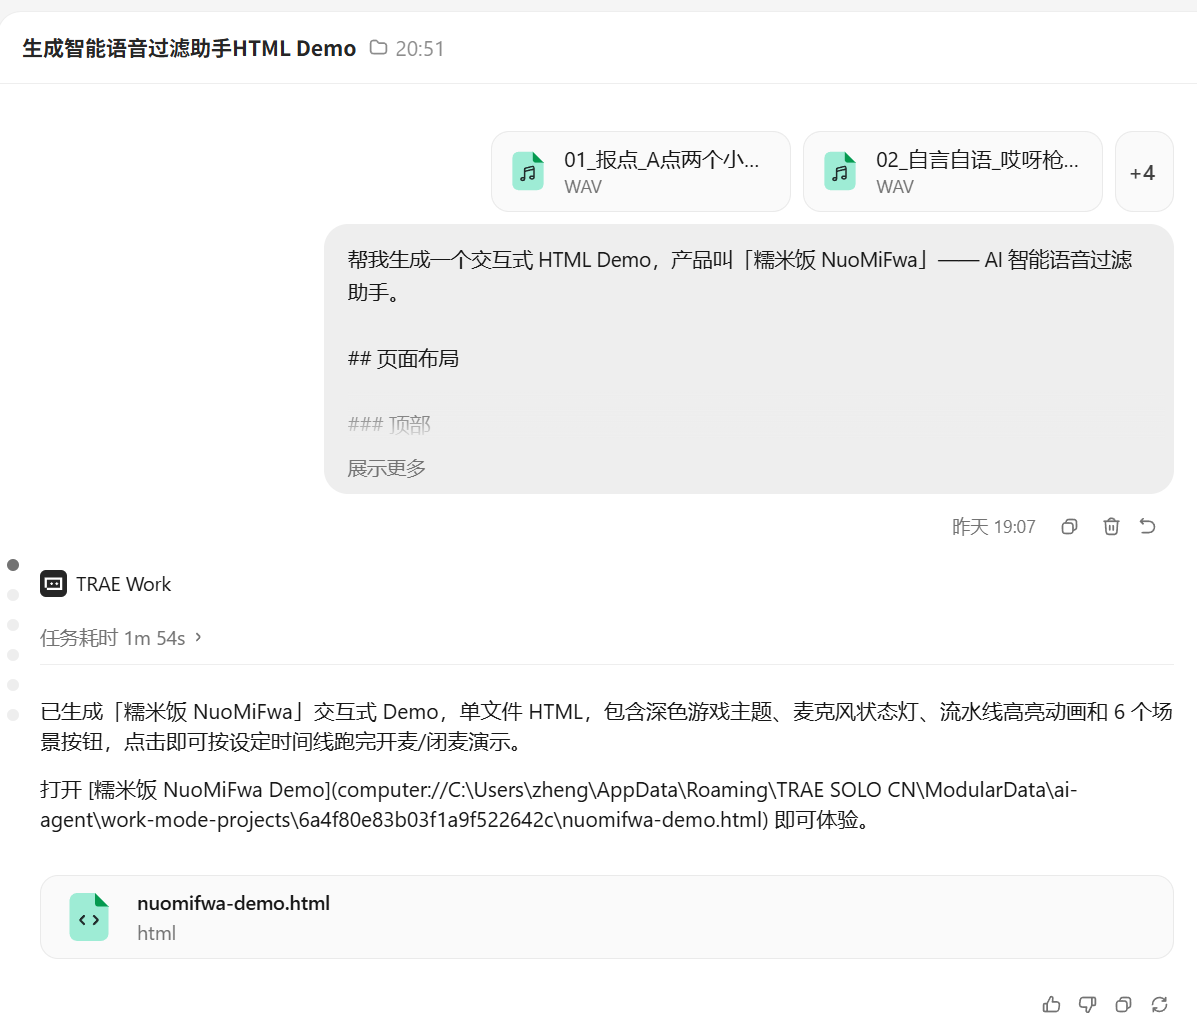Give the response a thumbs down

click(x=1087, y=1005)
